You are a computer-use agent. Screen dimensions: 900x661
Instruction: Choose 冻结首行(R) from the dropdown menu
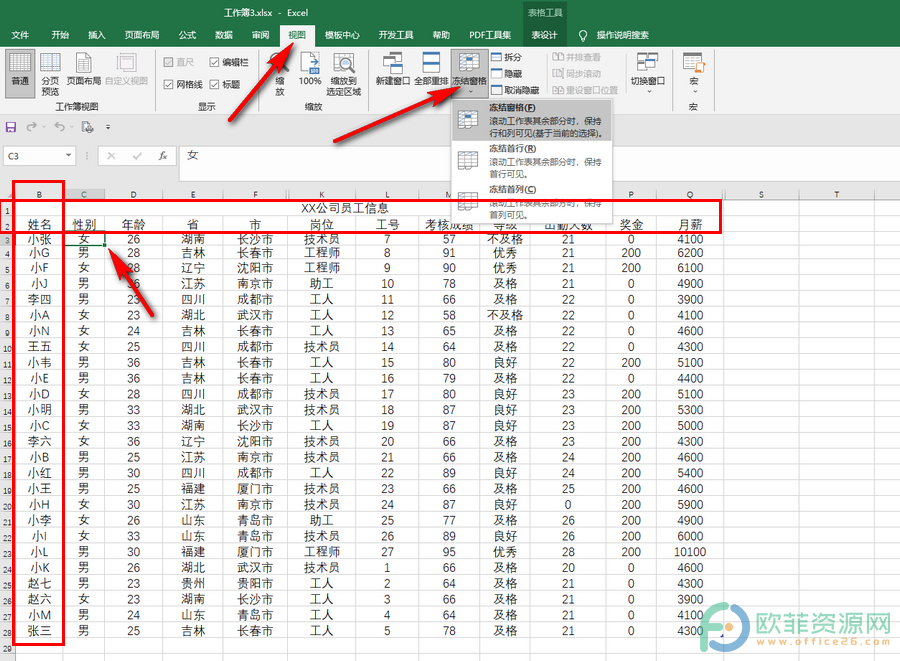pos(532,161)
